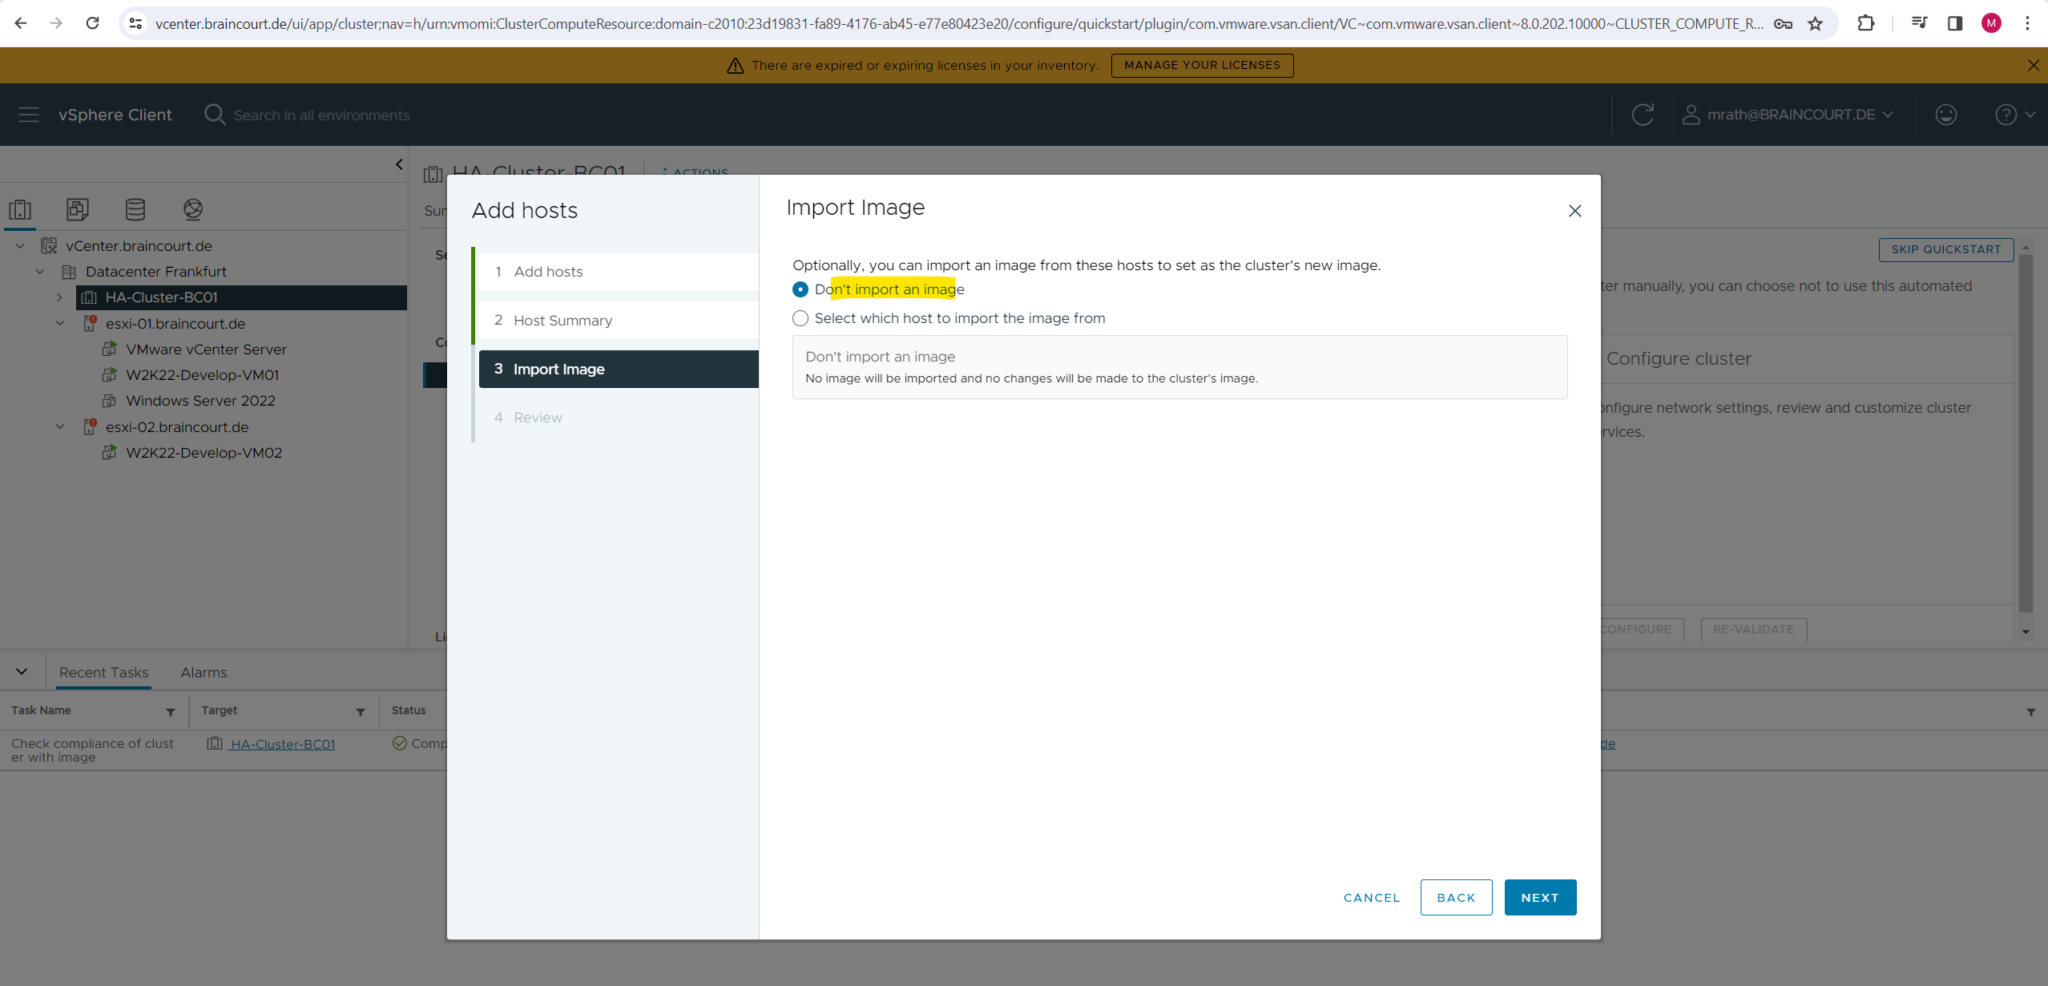The image size is (2048, 986).
Task: Select the Recent Tasks tab
Action: point(103,672)
